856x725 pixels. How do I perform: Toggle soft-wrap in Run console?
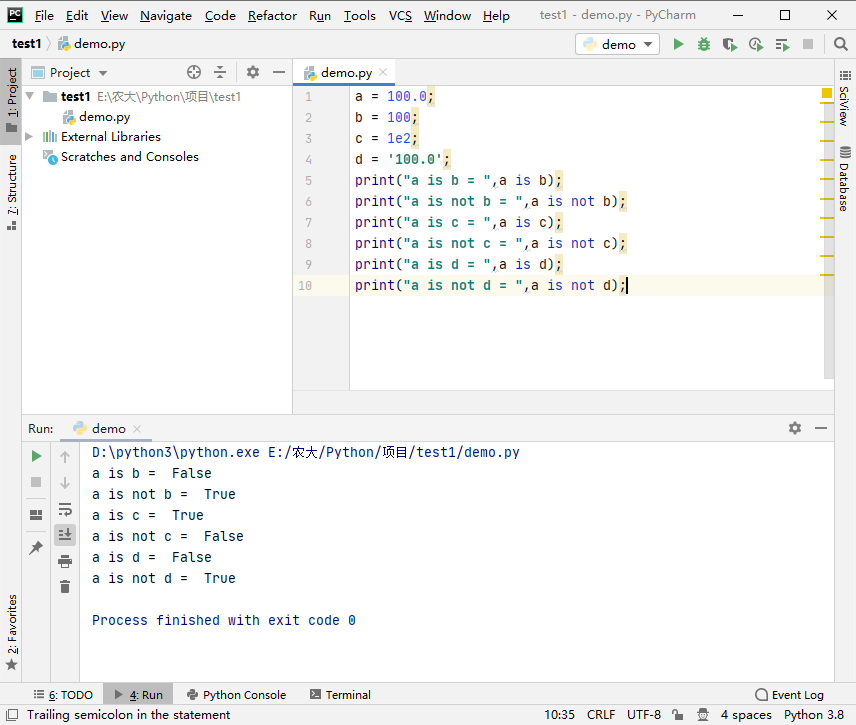click(x=65, y=509)
